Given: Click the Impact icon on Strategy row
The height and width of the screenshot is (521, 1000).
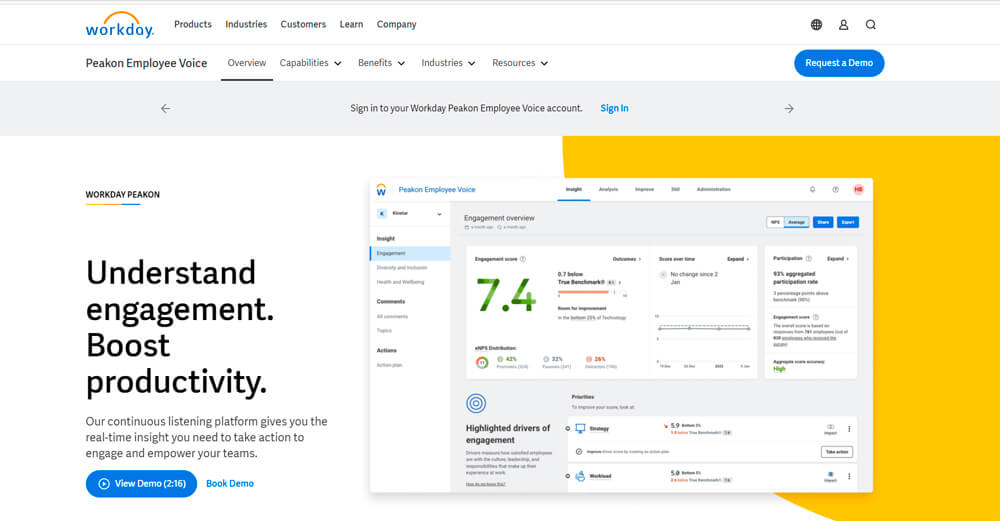Looking at the screenshot, I should (830, 428).
